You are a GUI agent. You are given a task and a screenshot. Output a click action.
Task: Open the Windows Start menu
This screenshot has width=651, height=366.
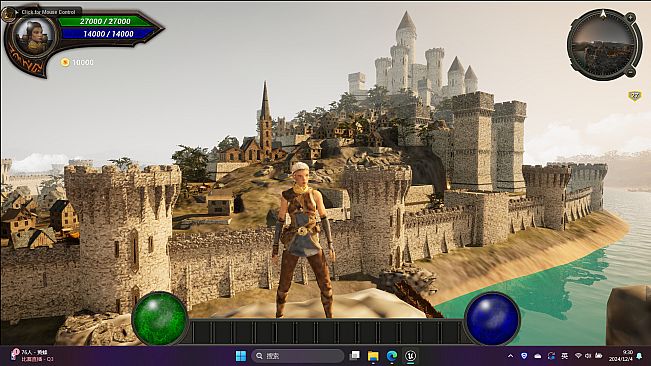241,356
